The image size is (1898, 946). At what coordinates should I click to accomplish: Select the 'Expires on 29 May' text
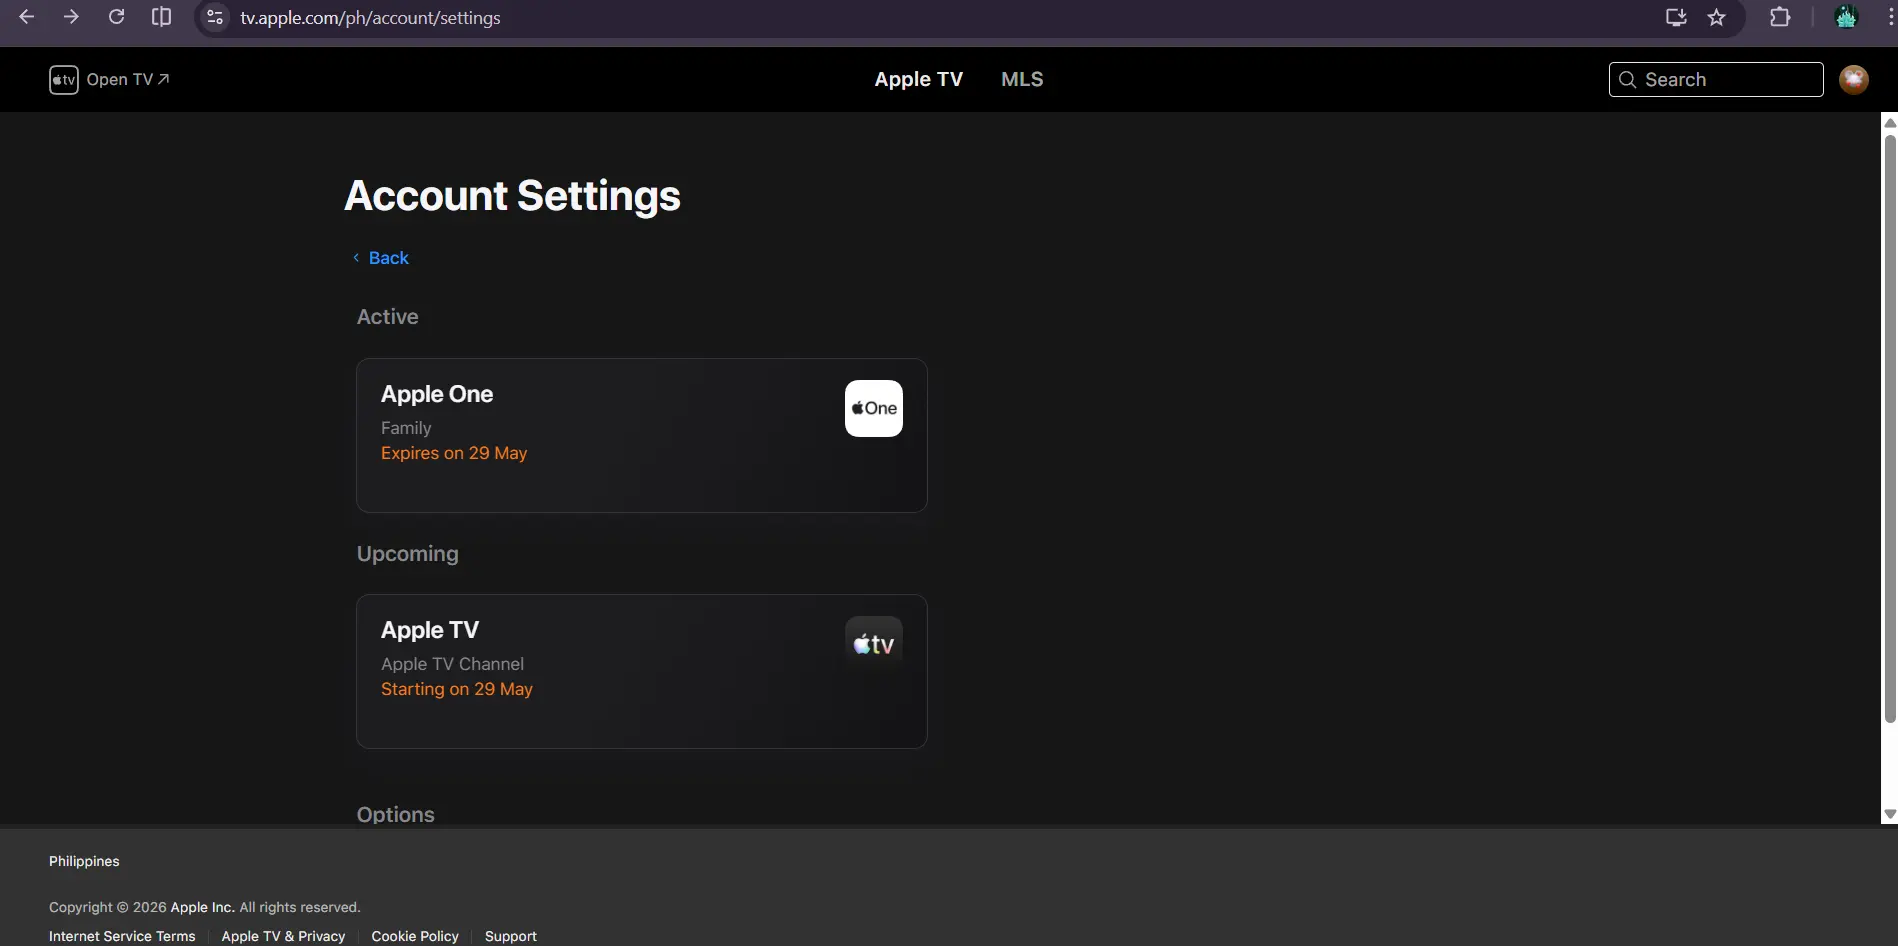pyautogui.click(x=454, y=453)
